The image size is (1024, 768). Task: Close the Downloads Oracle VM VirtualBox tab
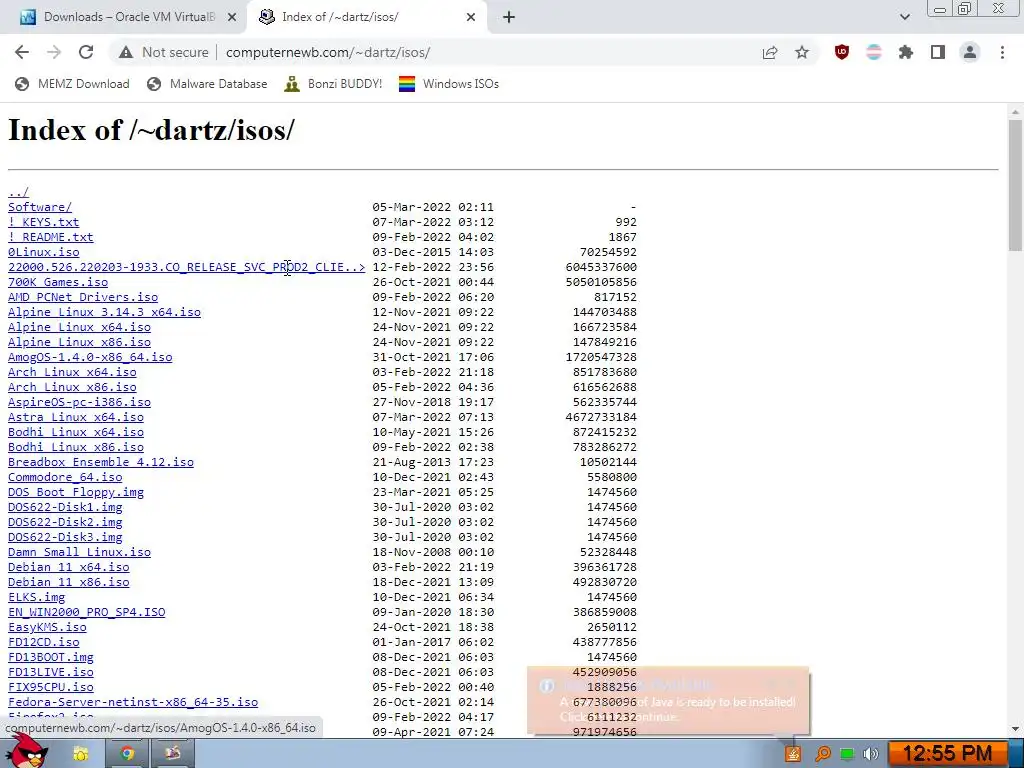coord(232,18)
